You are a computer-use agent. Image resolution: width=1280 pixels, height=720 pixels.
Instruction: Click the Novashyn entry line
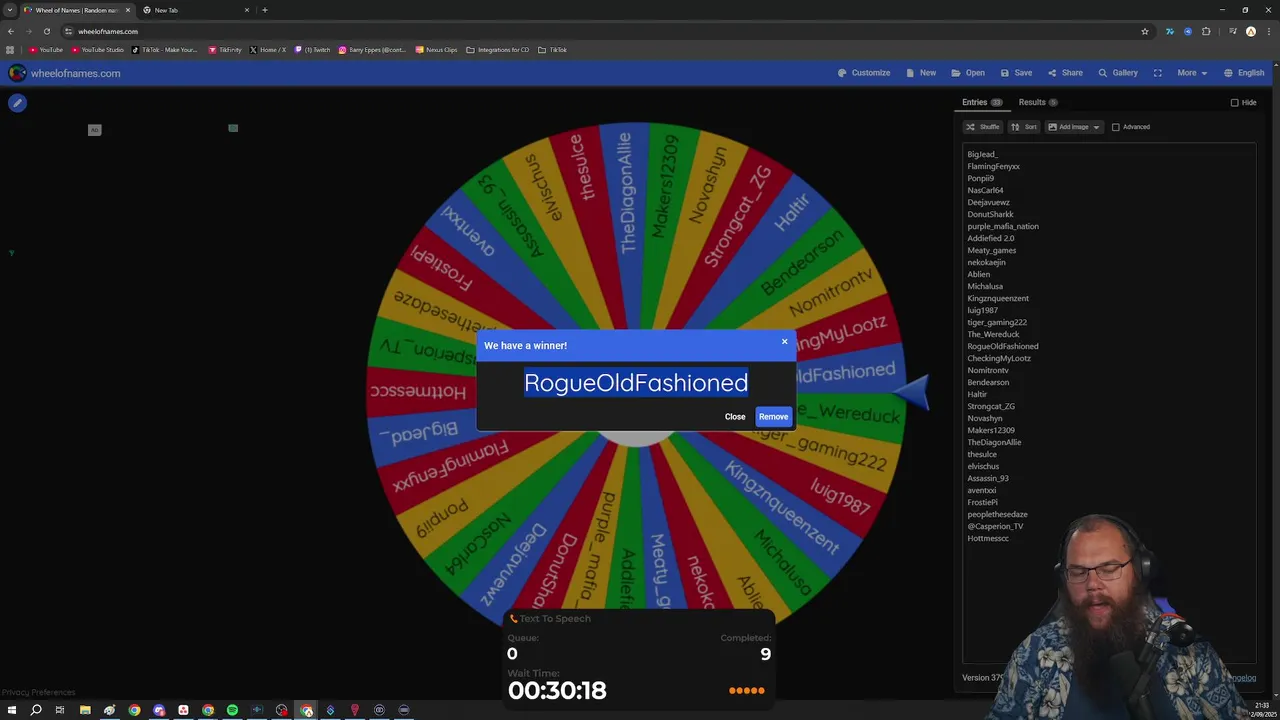point(985,418)
